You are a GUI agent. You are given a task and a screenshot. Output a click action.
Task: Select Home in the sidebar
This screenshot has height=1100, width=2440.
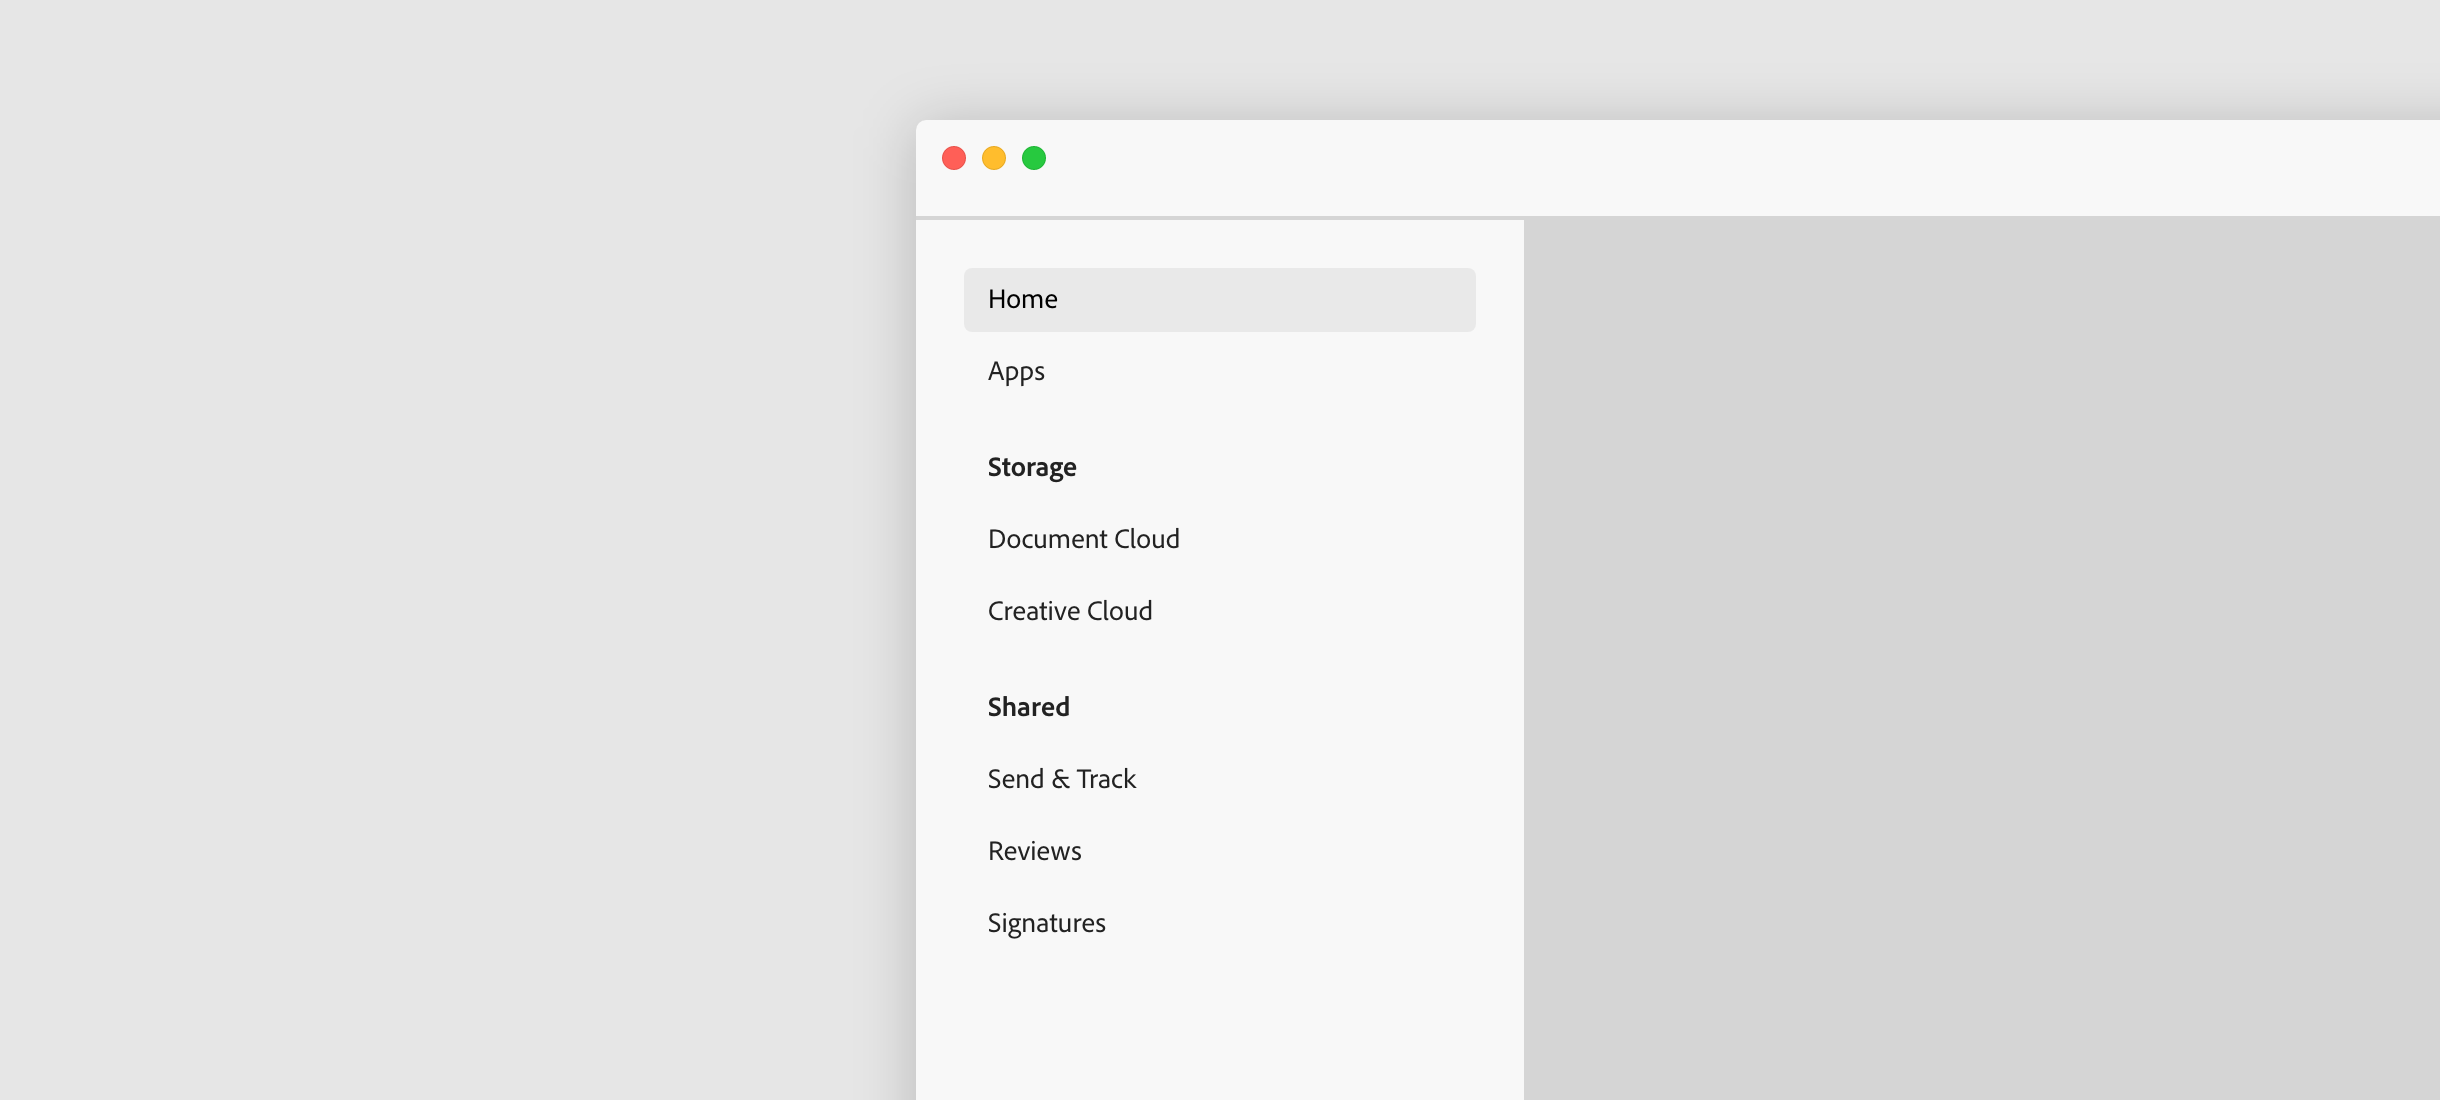coord(1022,299)
